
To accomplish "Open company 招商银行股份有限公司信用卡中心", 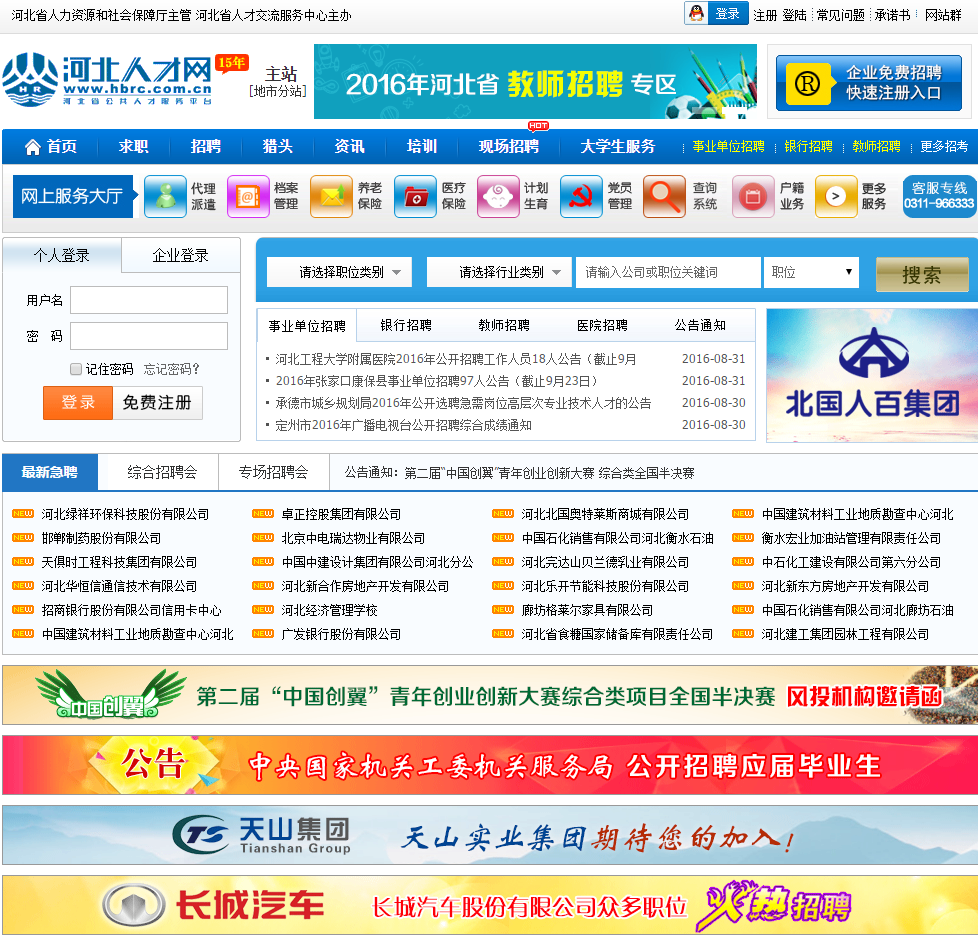I will (131, 610).
